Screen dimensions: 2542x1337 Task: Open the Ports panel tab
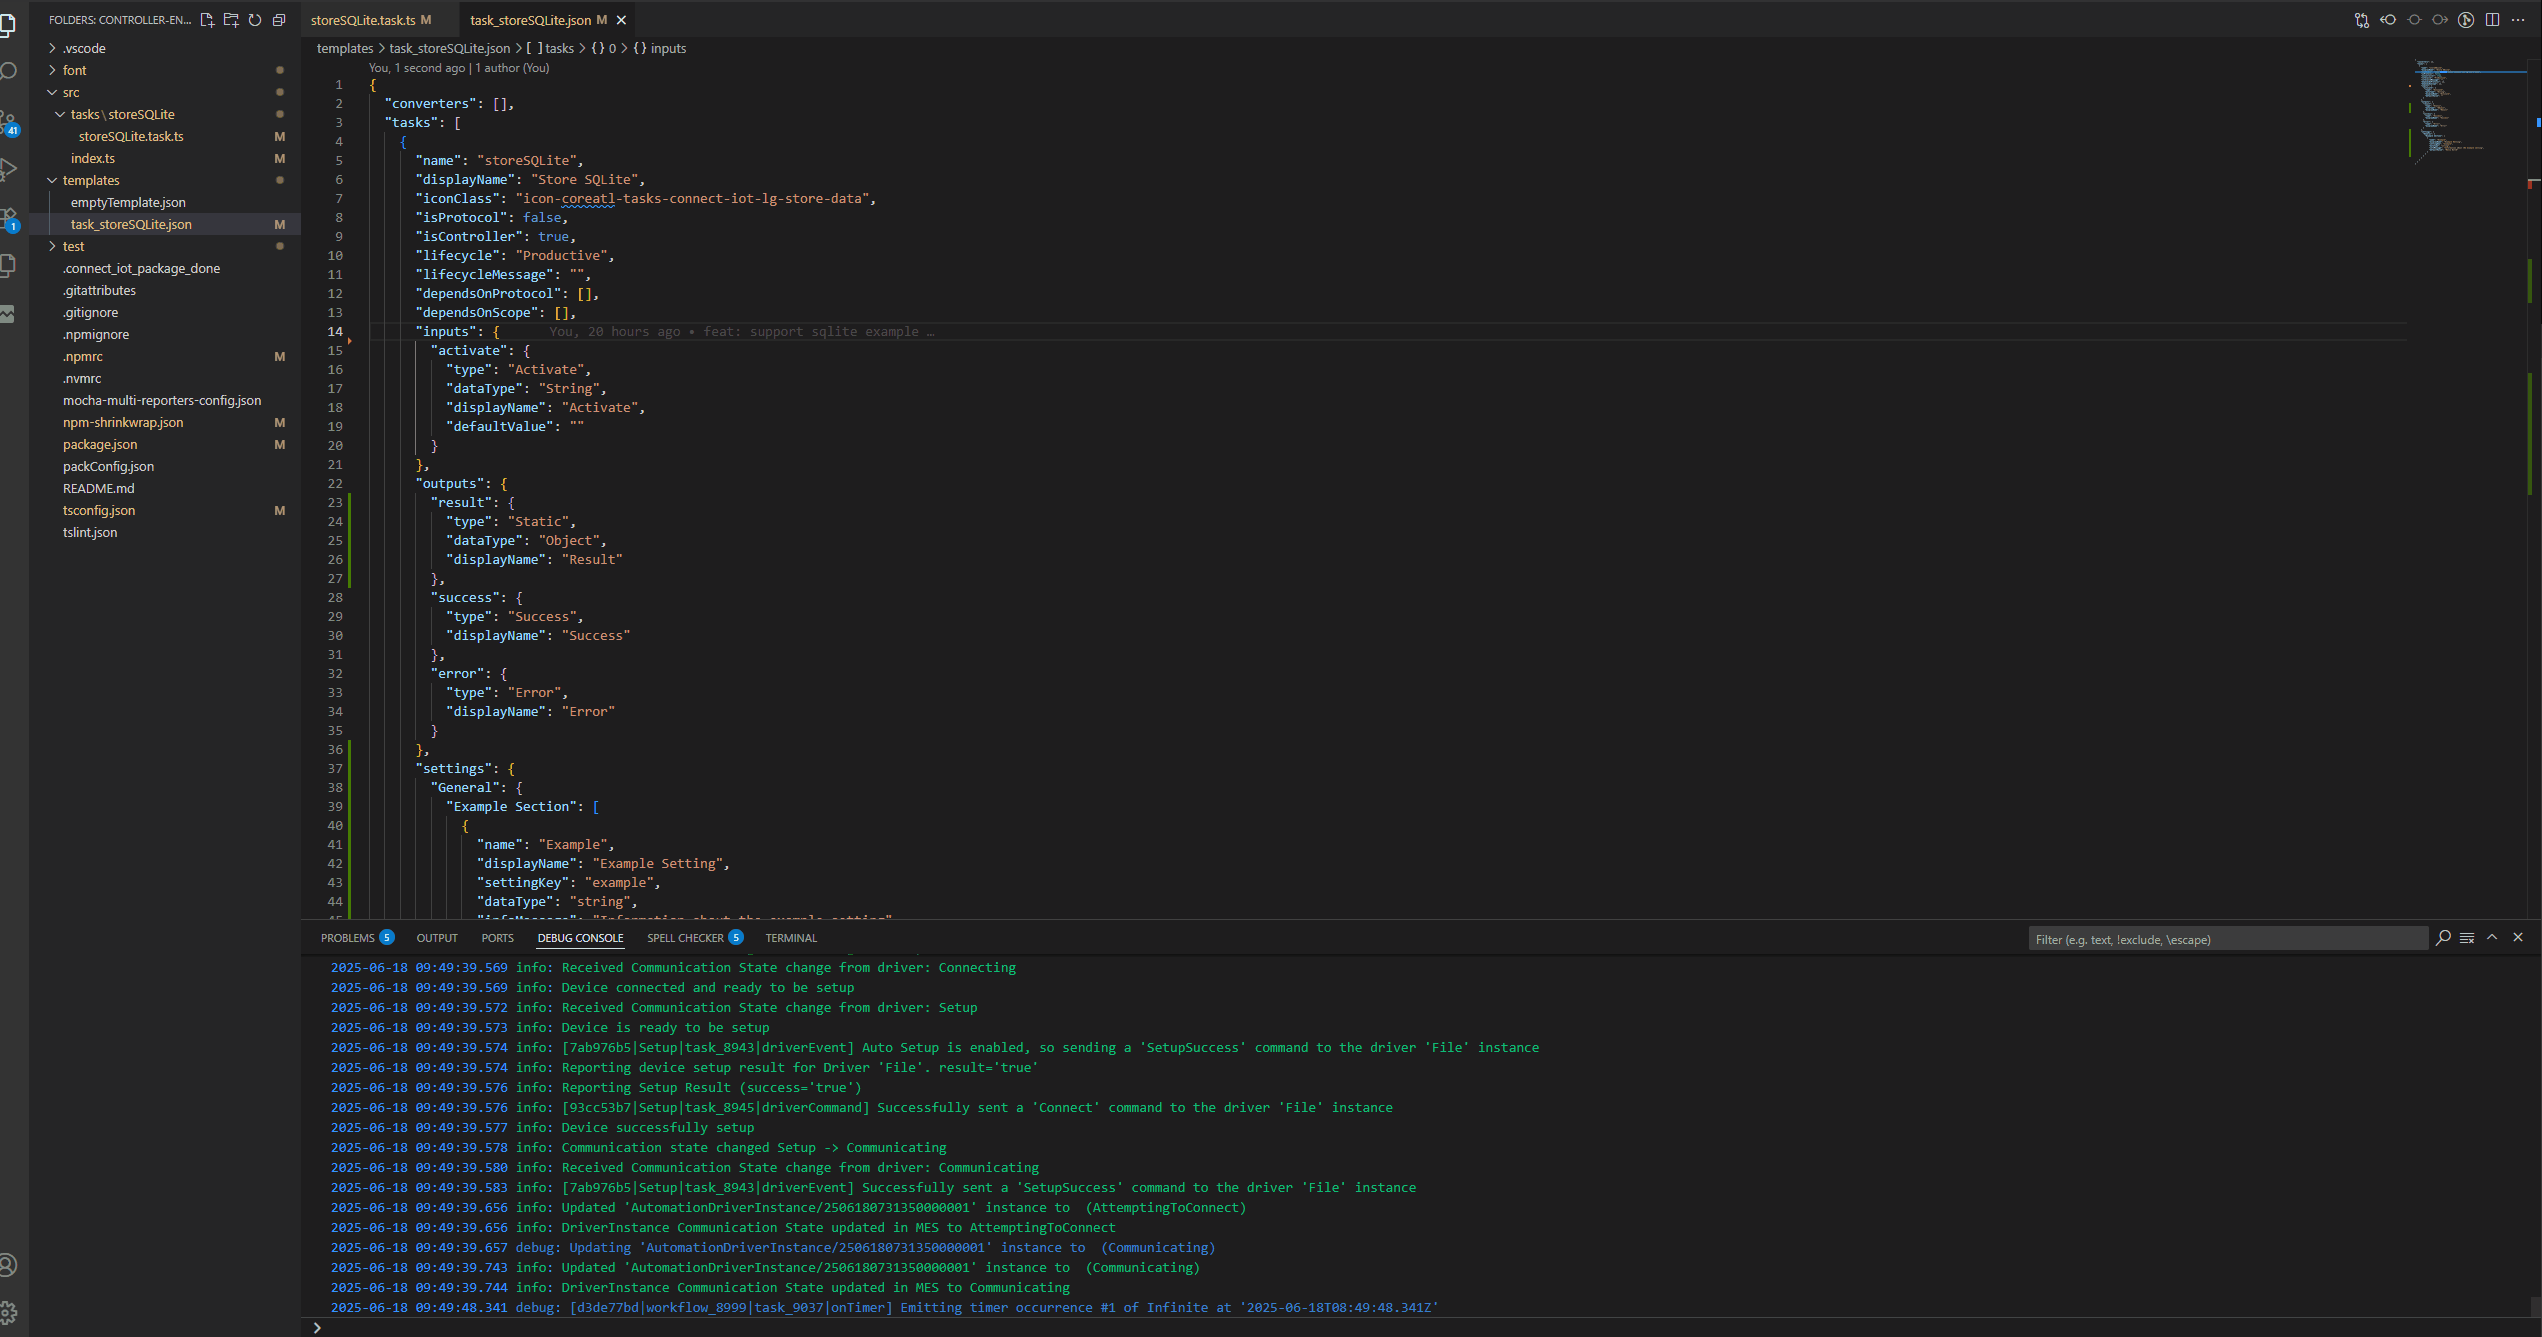click(x=497, y=938)
